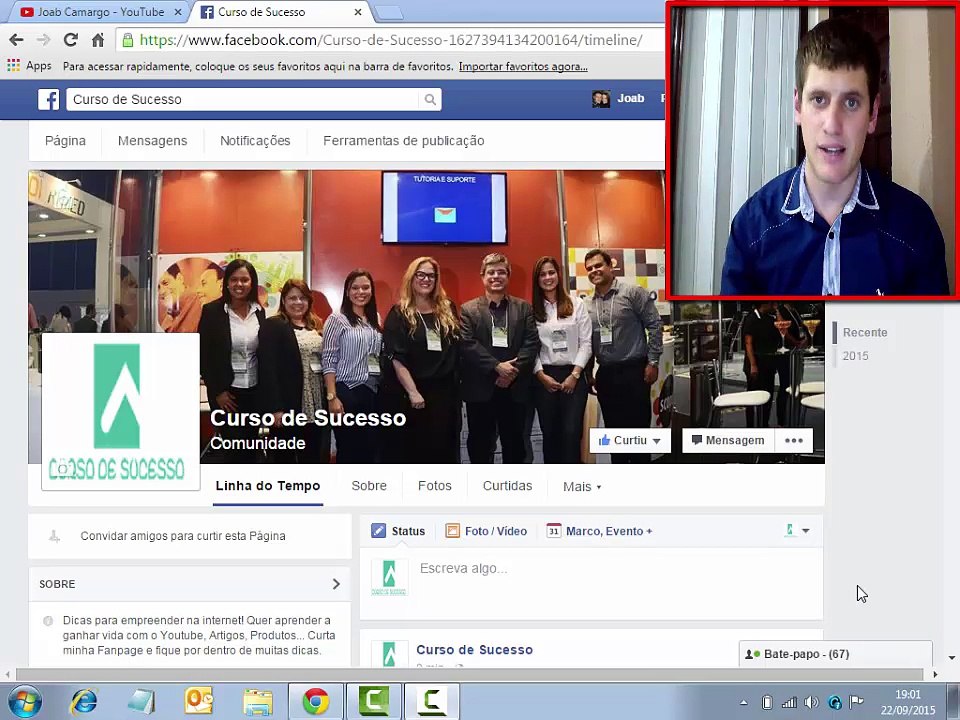Click the browser forward arrow
This screenshot has width=960, height=720.
tap(43, 40)
